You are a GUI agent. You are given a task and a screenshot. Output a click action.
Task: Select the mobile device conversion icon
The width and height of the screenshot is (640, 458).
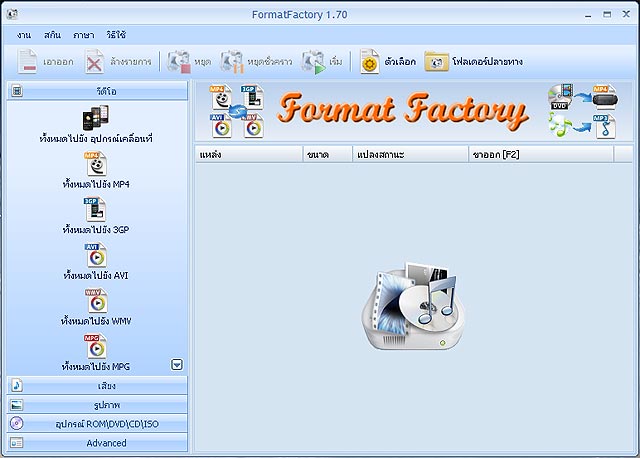[x=96, y=117]
